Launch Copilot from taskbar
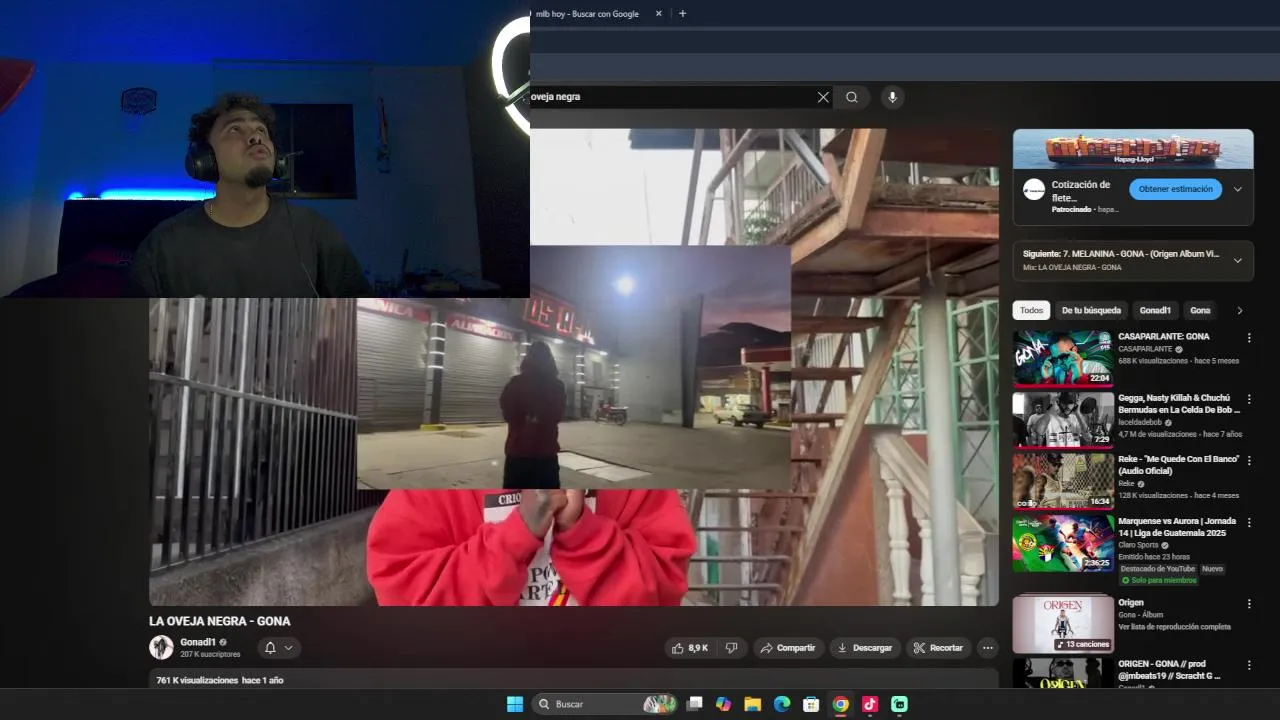This screenshot has width=1280, height=720. (724, 704)
